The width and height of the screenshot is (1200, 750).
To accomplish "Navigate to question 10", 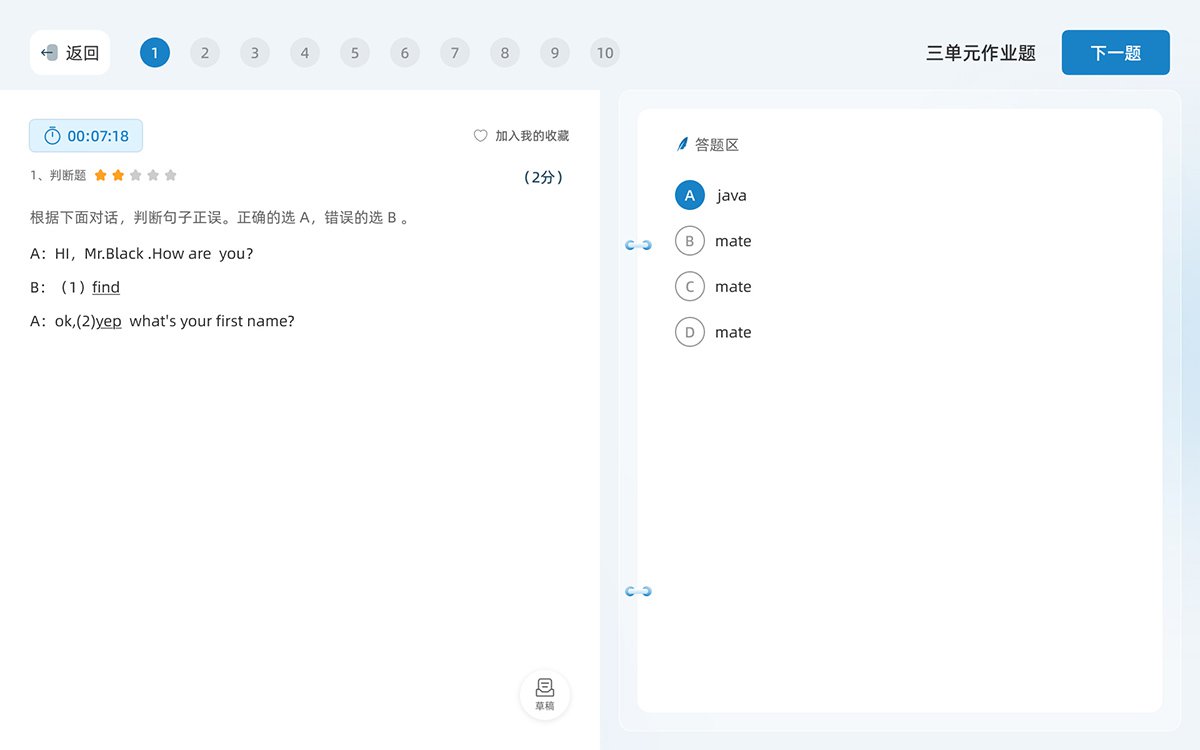I will pos(605,53).
